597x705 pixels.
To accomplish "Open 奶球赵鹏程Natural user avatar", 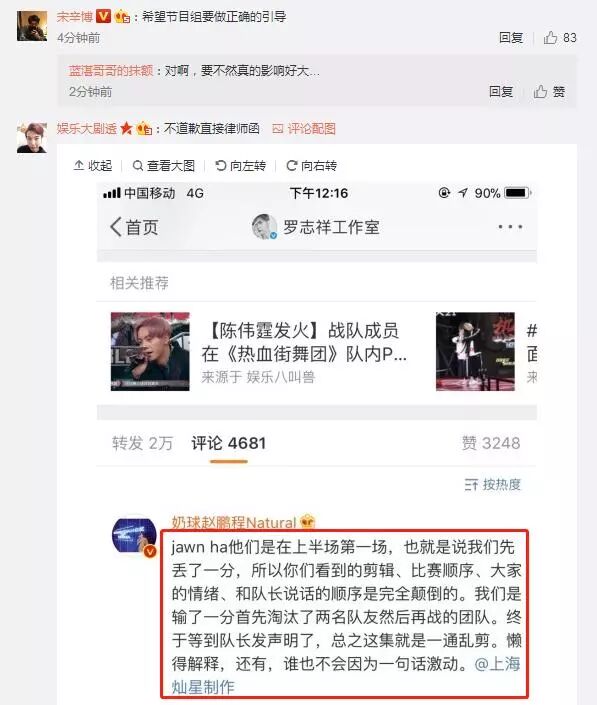I will click(x=134, y=536).
